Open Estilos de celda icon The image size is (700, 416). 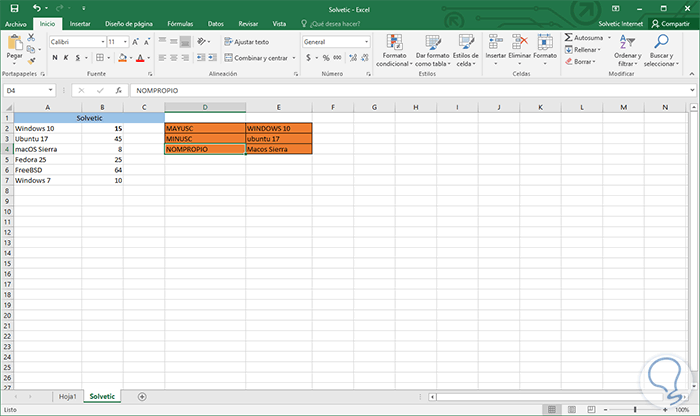pyautogui.click(x=466, y=42)
